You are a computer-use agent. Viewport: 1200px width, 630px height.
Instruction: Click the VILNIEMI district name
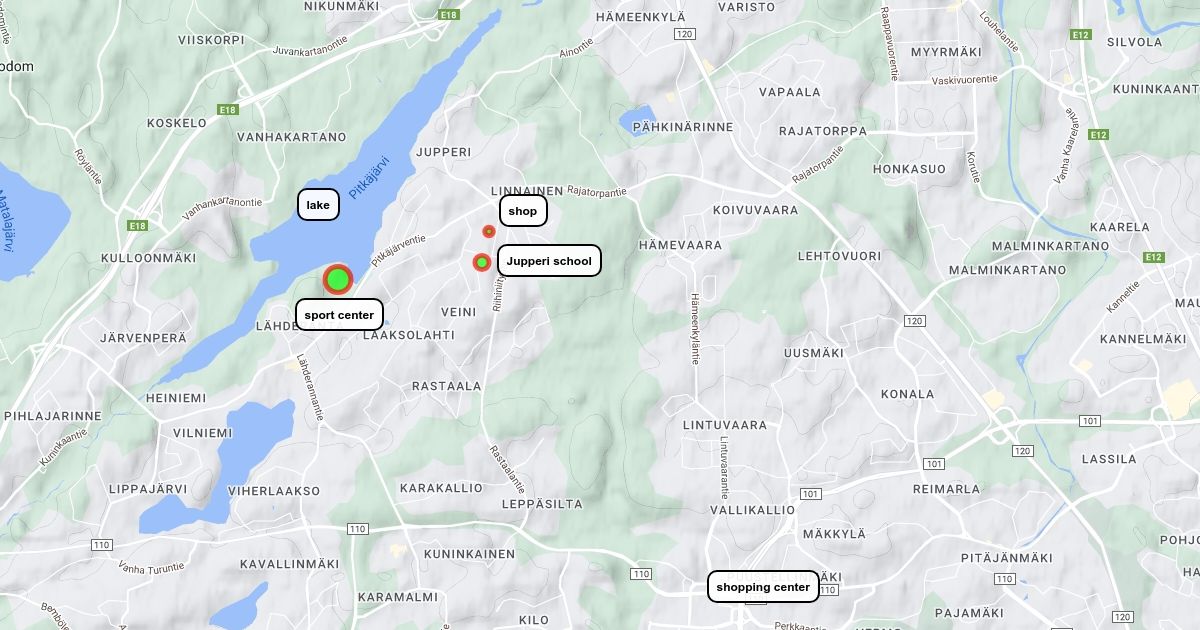coord(202,433)
